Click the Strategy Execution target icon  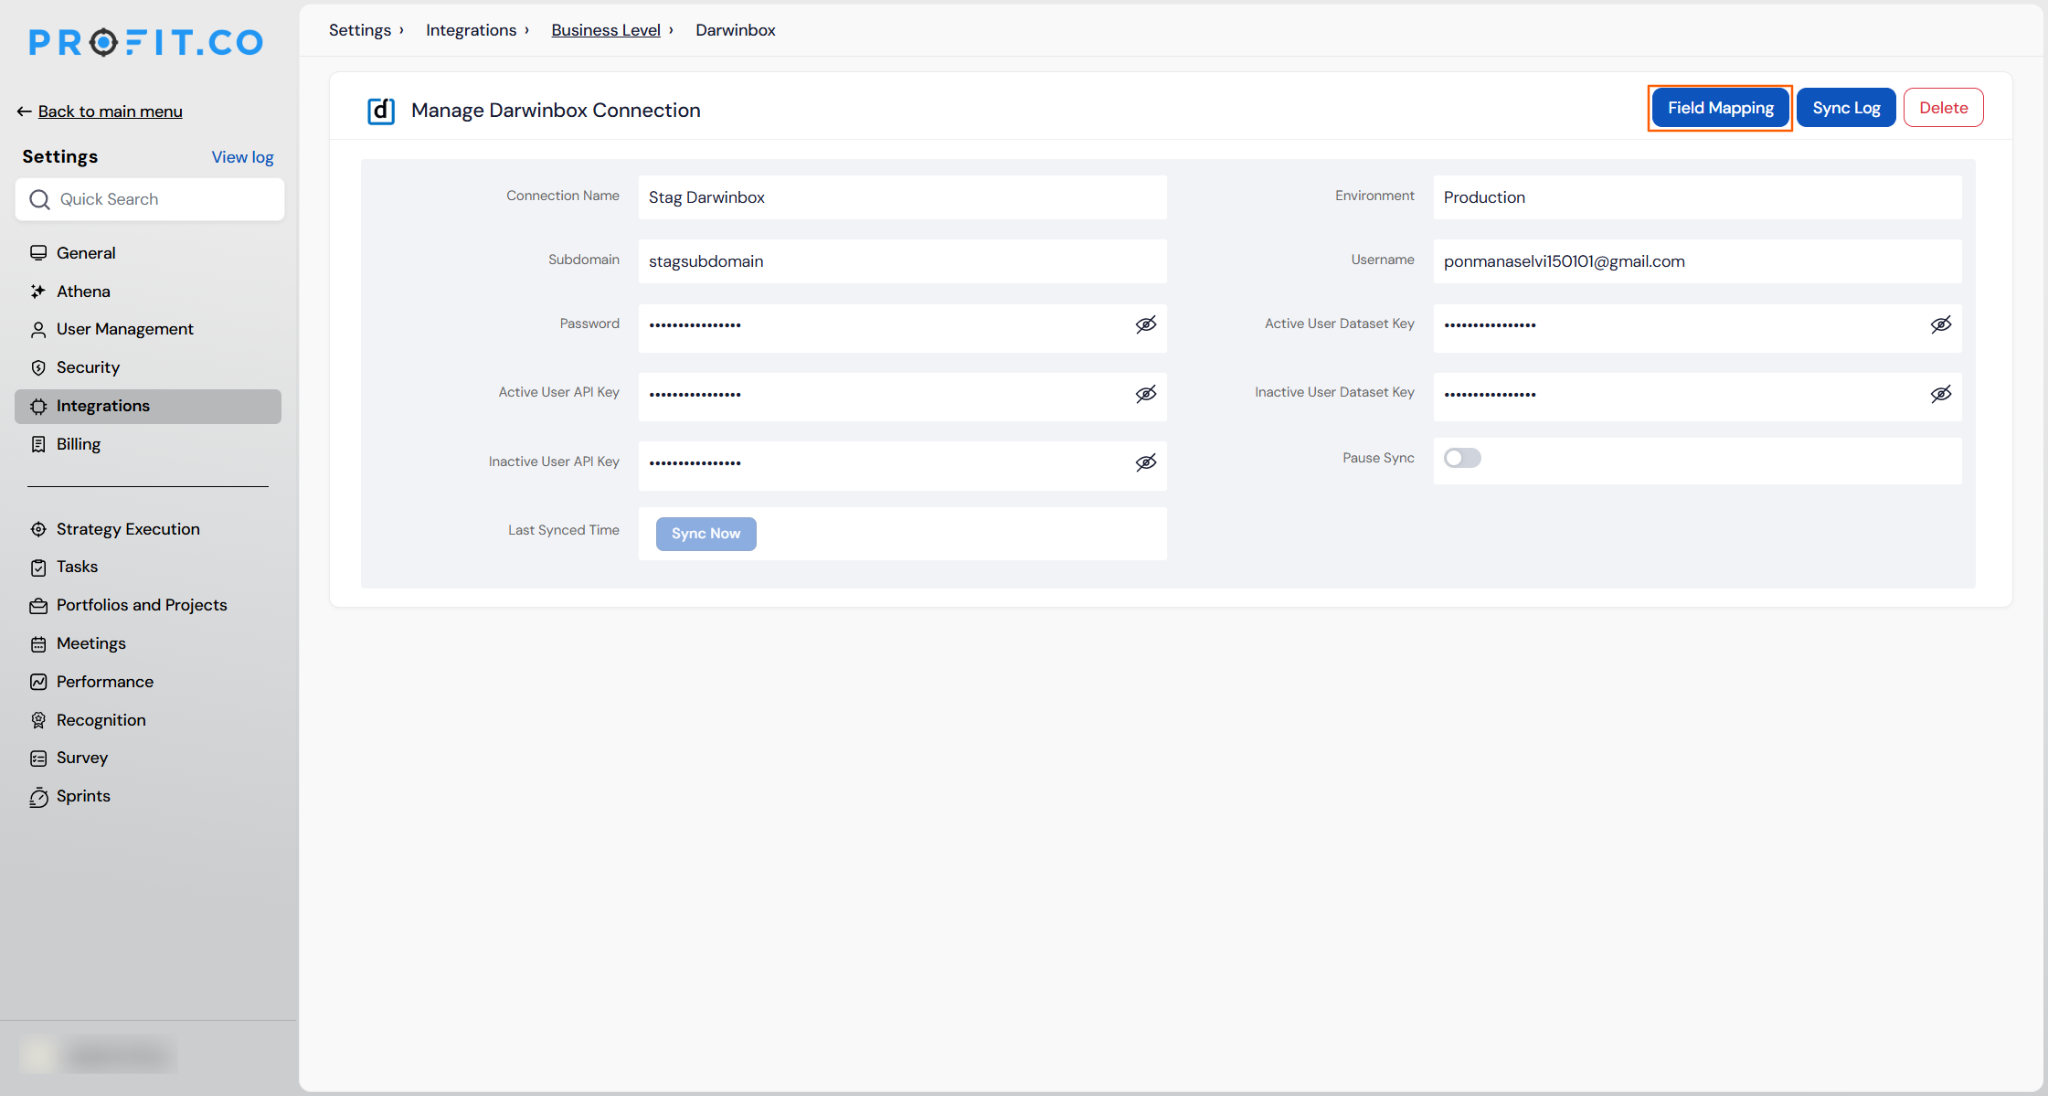(38, 529)
